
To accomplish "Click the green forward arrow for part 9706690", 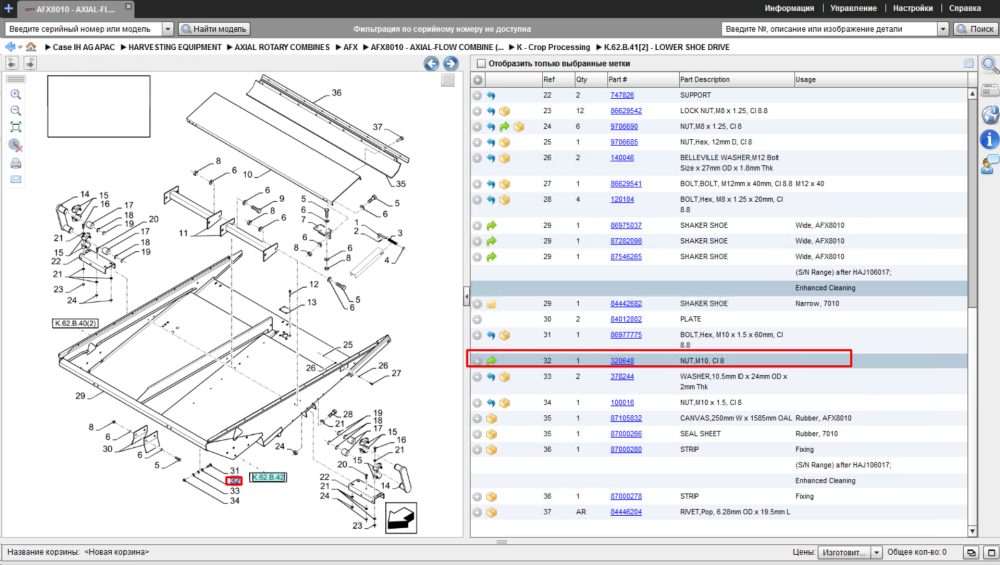I will tap(504, 126).
